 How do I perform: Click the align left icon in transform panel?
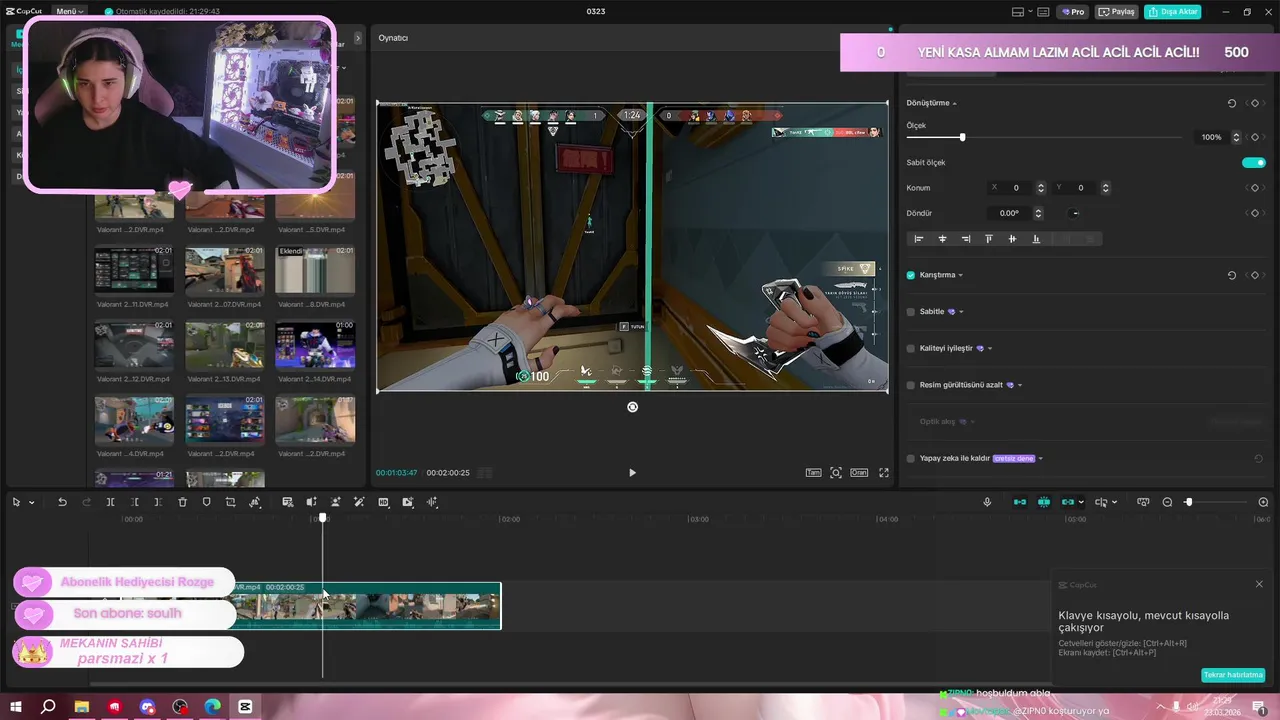(x=919, y=239)
